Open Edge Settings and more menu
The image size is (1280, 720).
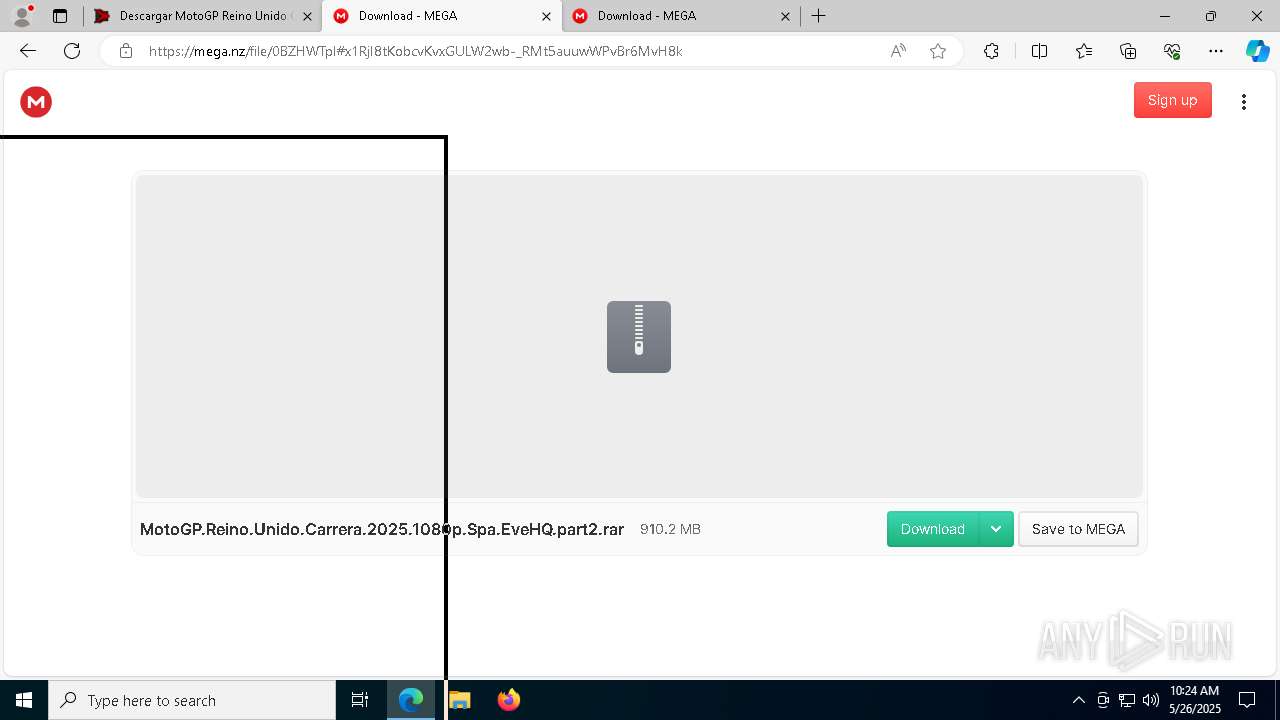coord(1216,51)
